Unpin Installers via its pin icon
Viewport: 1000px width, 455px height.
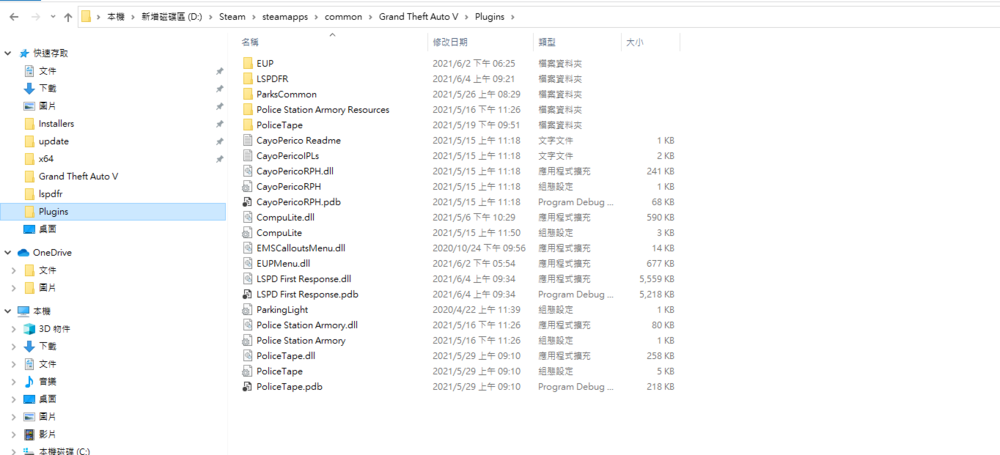pyautogui.click(x=219, y=124)
